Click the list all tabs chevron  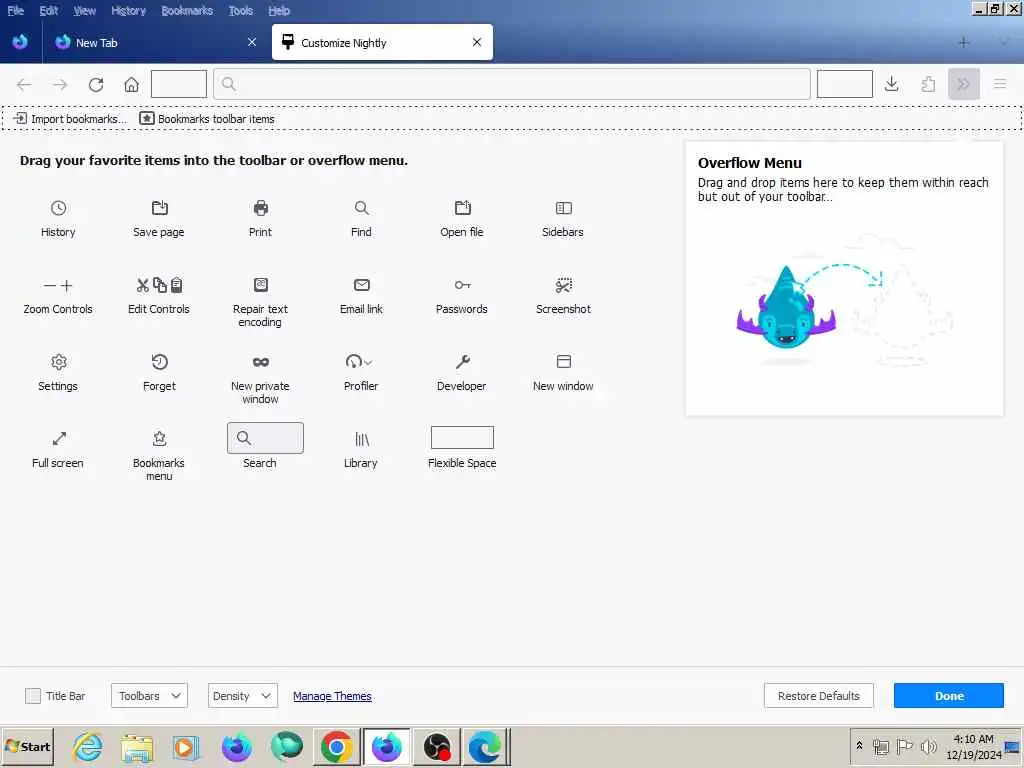click(1004, 42)
